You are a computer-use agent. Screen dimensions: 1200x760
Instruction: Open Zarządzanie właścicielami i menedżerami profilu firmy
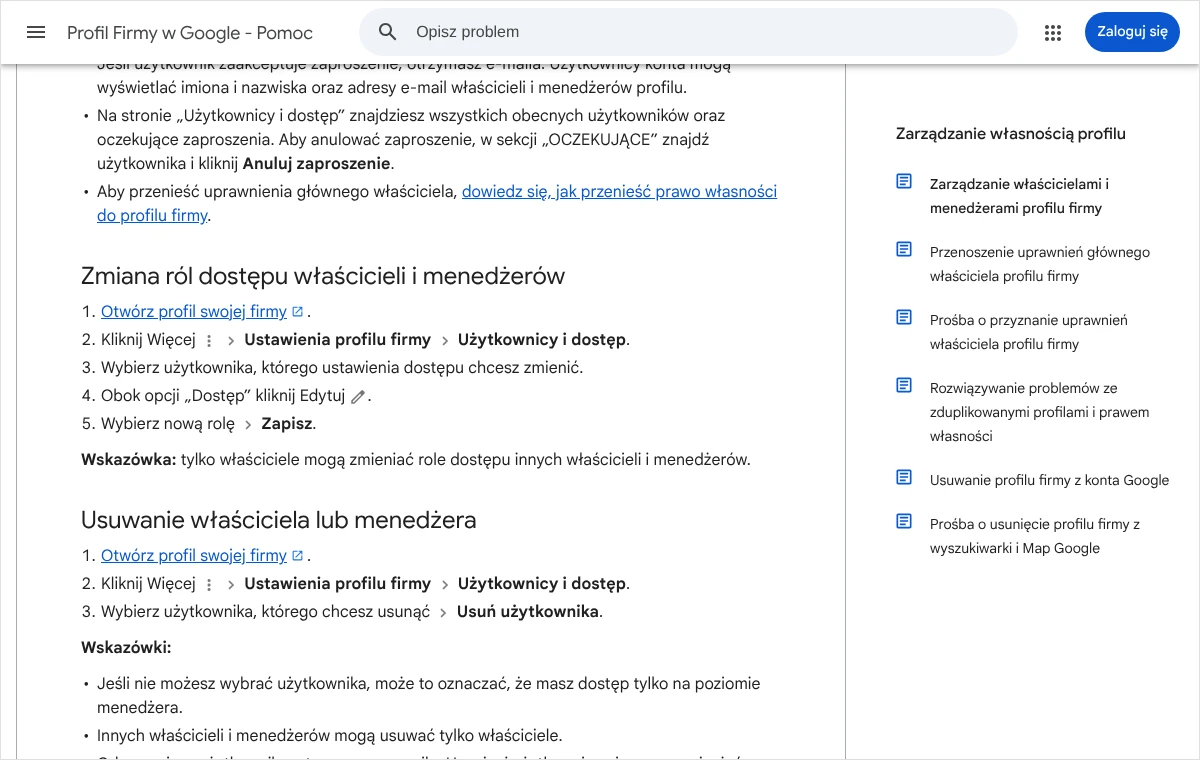pos(1019,196)
